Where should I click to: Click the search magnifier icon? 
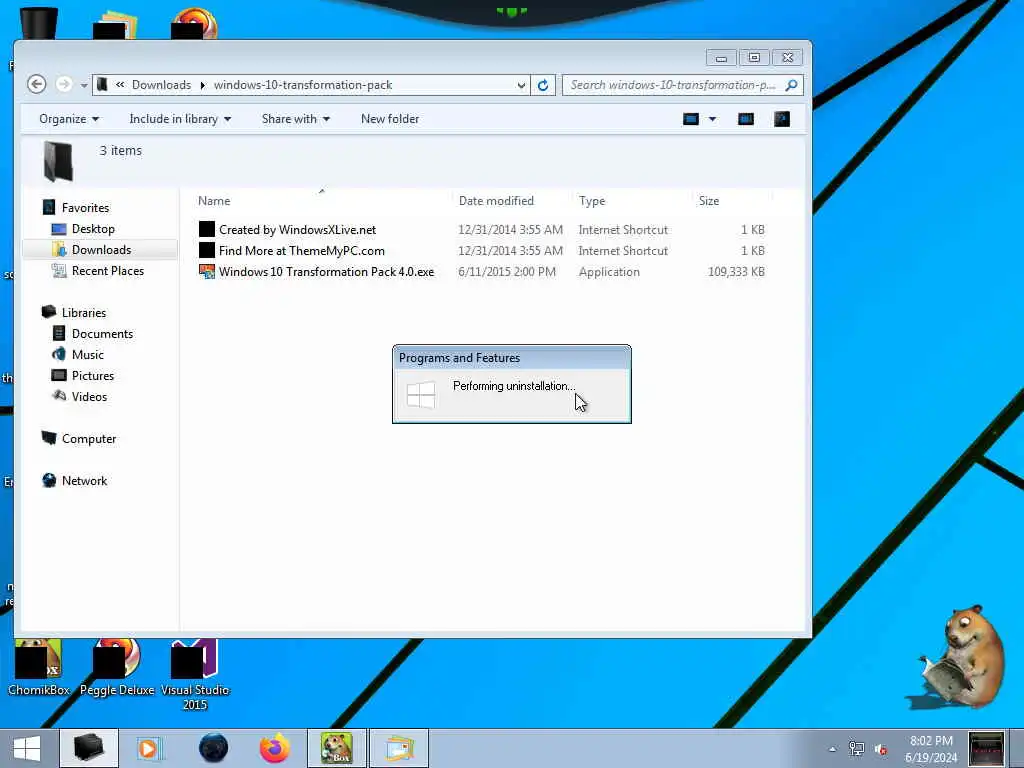coord(792,85)
